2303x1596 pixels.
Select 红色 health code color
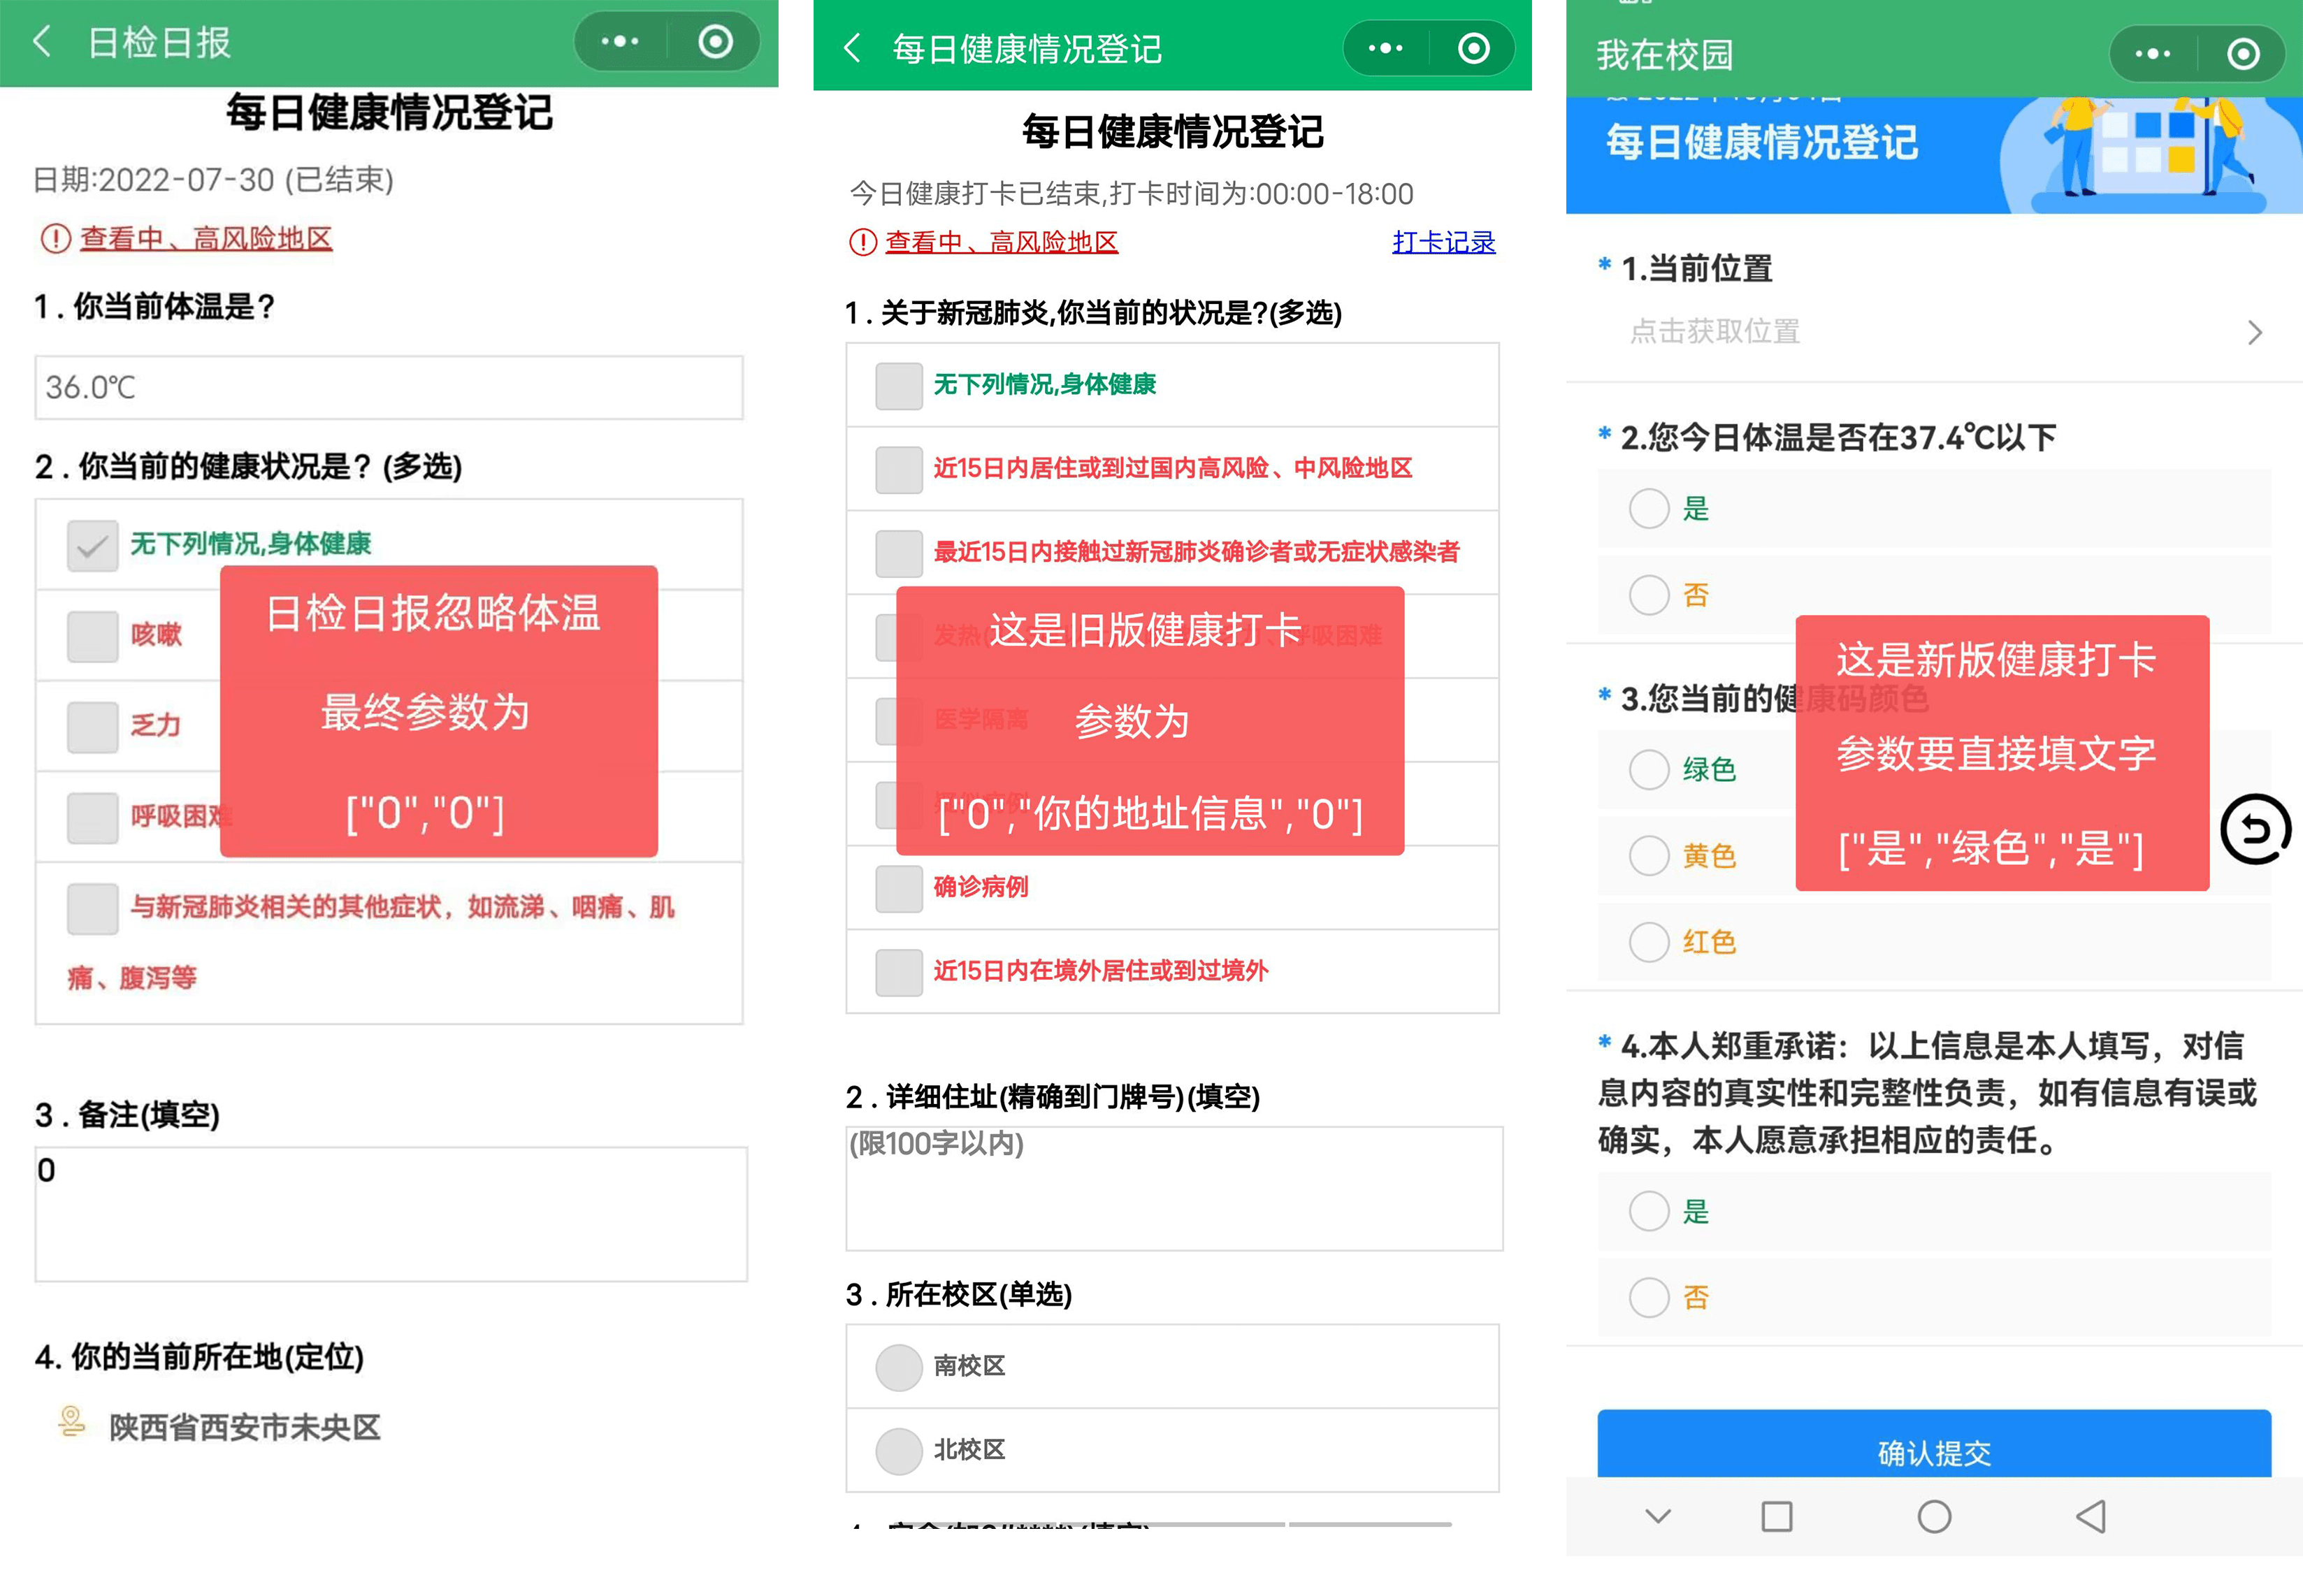tap(1649, 942)
